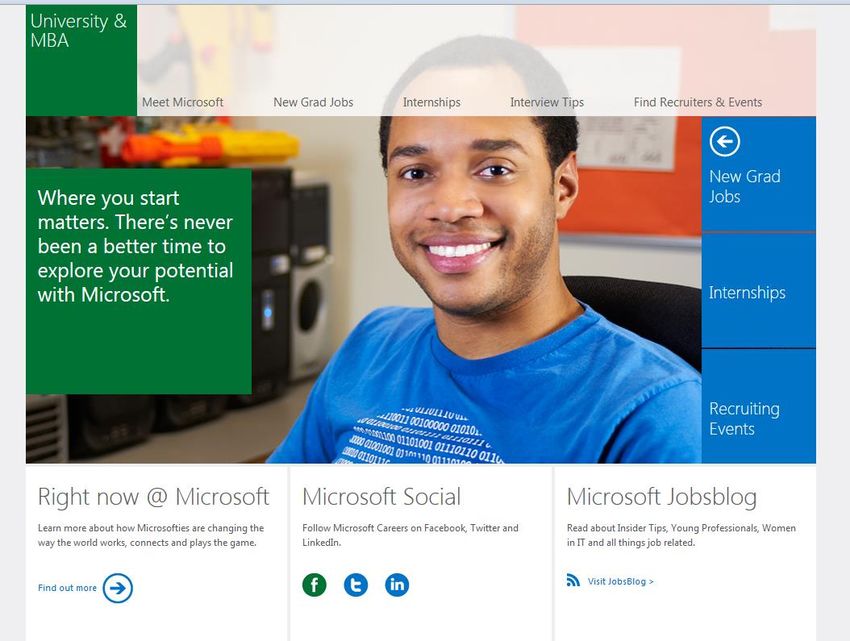The height and width of the screenshot is (641, 850).
Task: Click the green 'Where you start matters' banner
Action: coord(138,280)
